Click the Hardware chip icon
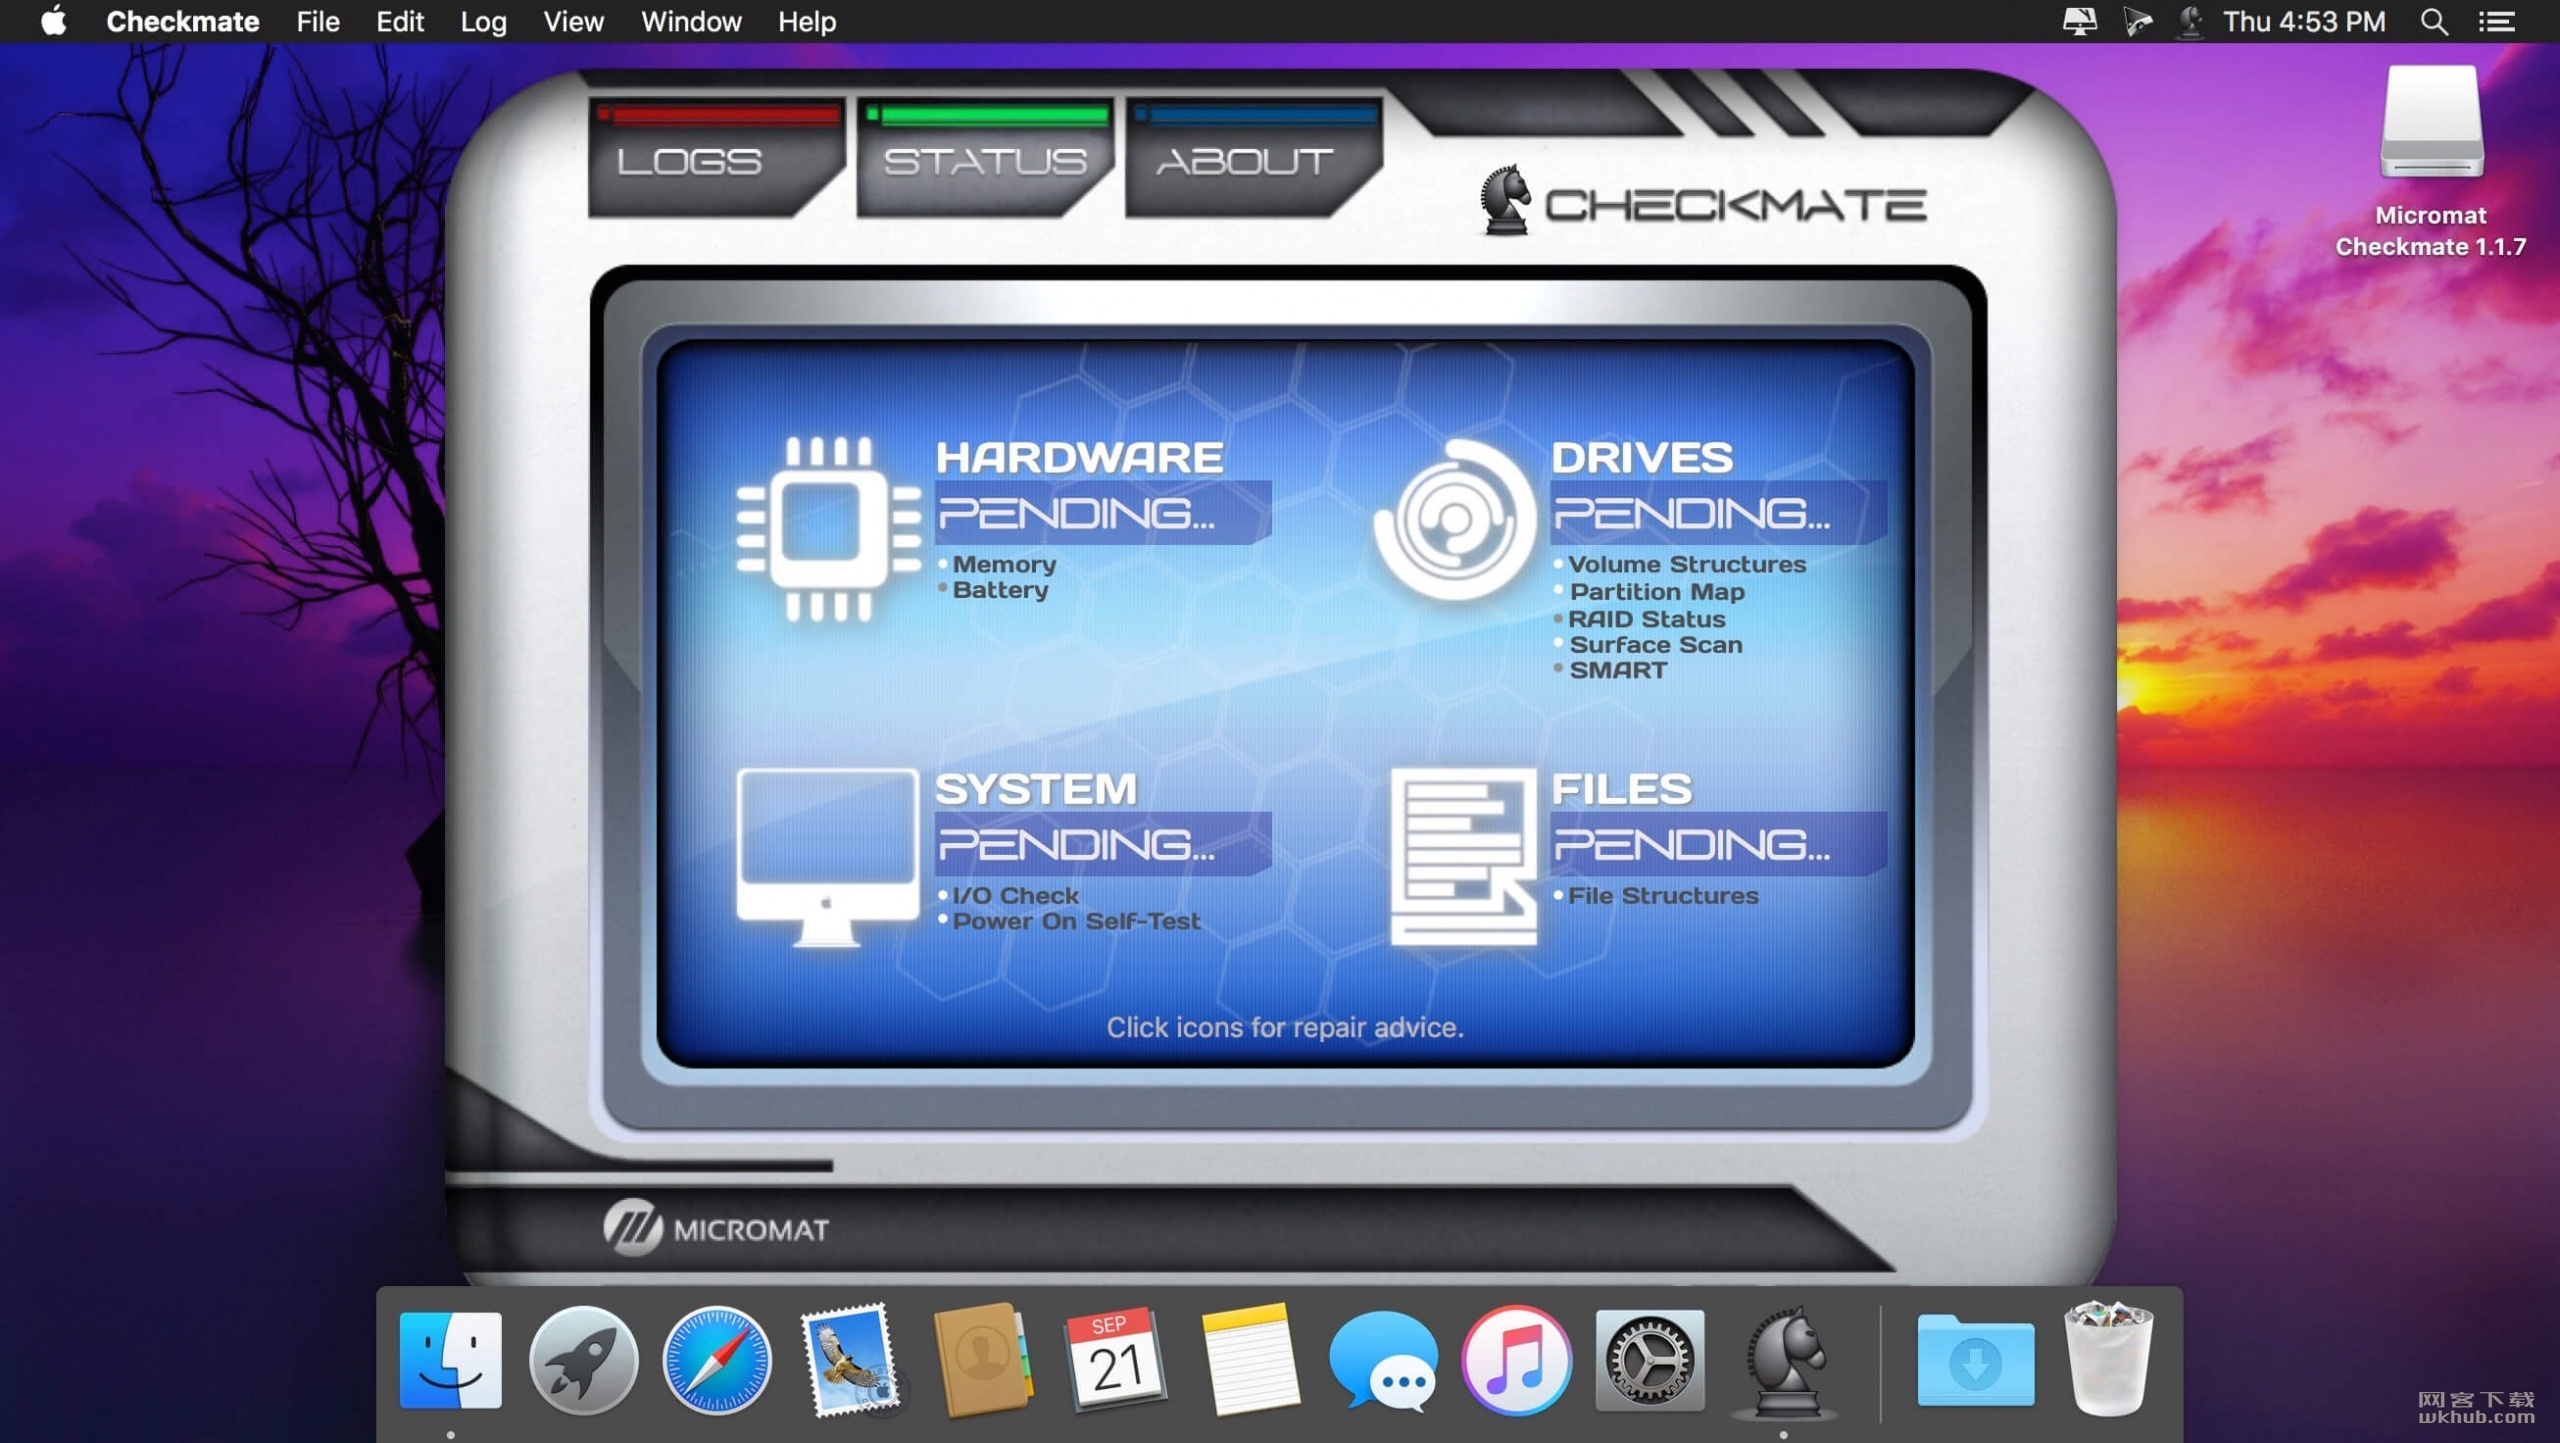 tap(828, 528)
